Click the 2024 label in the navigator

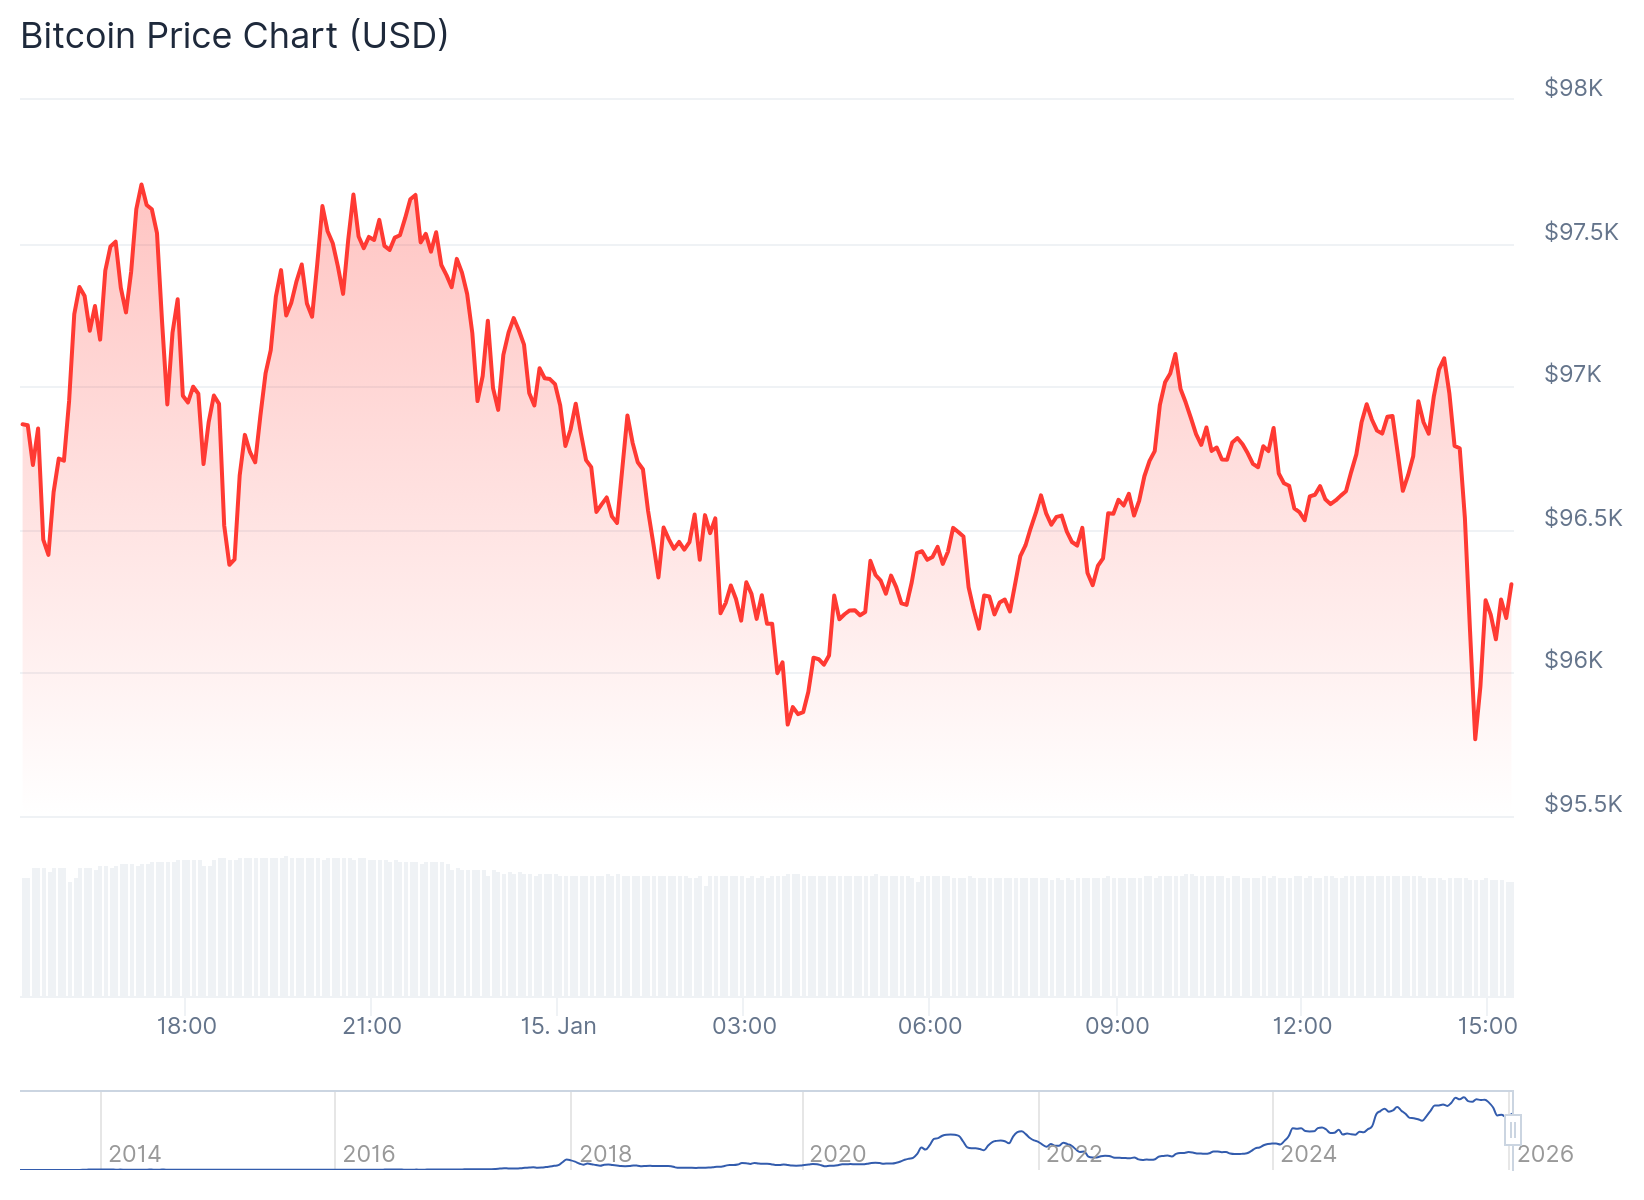[1308, 1154]
